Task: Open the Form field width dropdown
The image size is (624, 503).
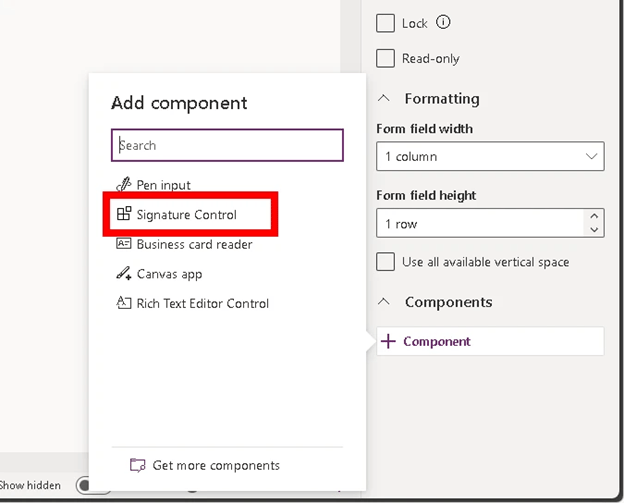Action: [x=490, y=156]
